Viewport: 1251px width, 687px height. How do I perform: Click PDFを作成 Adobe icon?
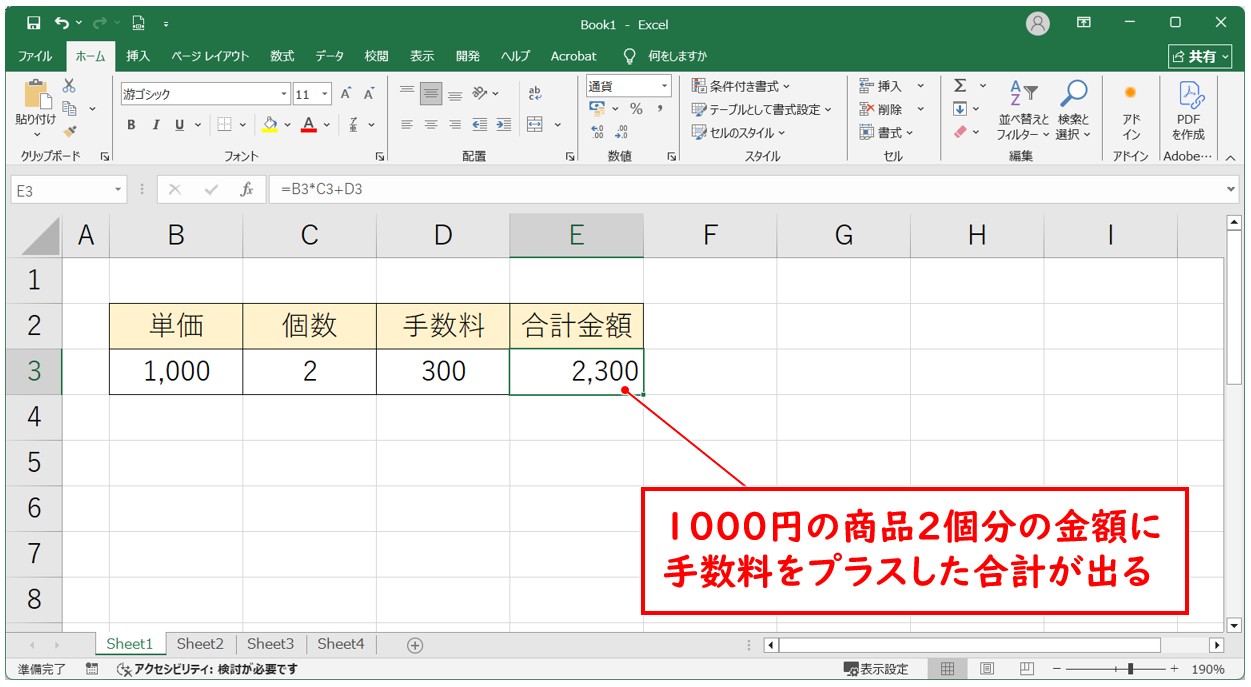(1190, 110)
